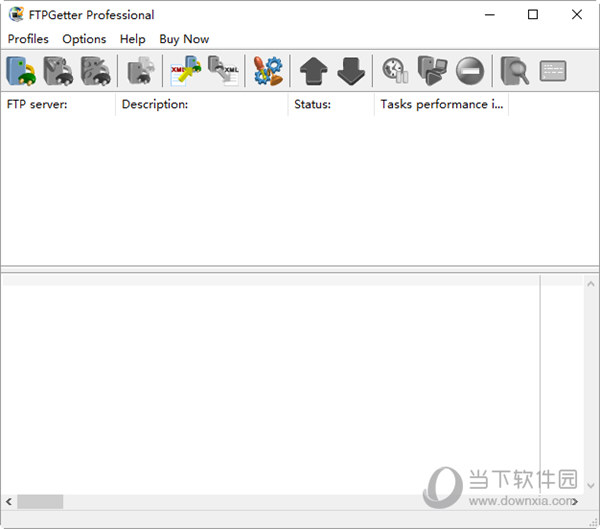600x529 pixels.
Task: Maximize the FTPGetter window
Action: click(x=533, y=15)
